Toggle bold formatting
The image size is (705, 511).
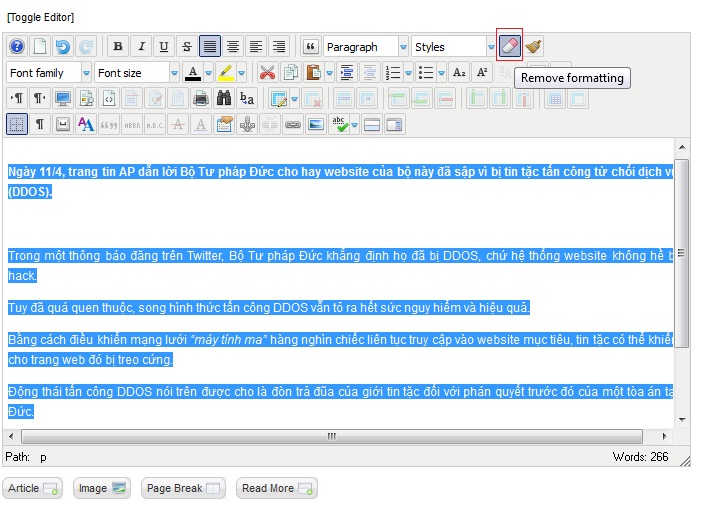[118, 46]
